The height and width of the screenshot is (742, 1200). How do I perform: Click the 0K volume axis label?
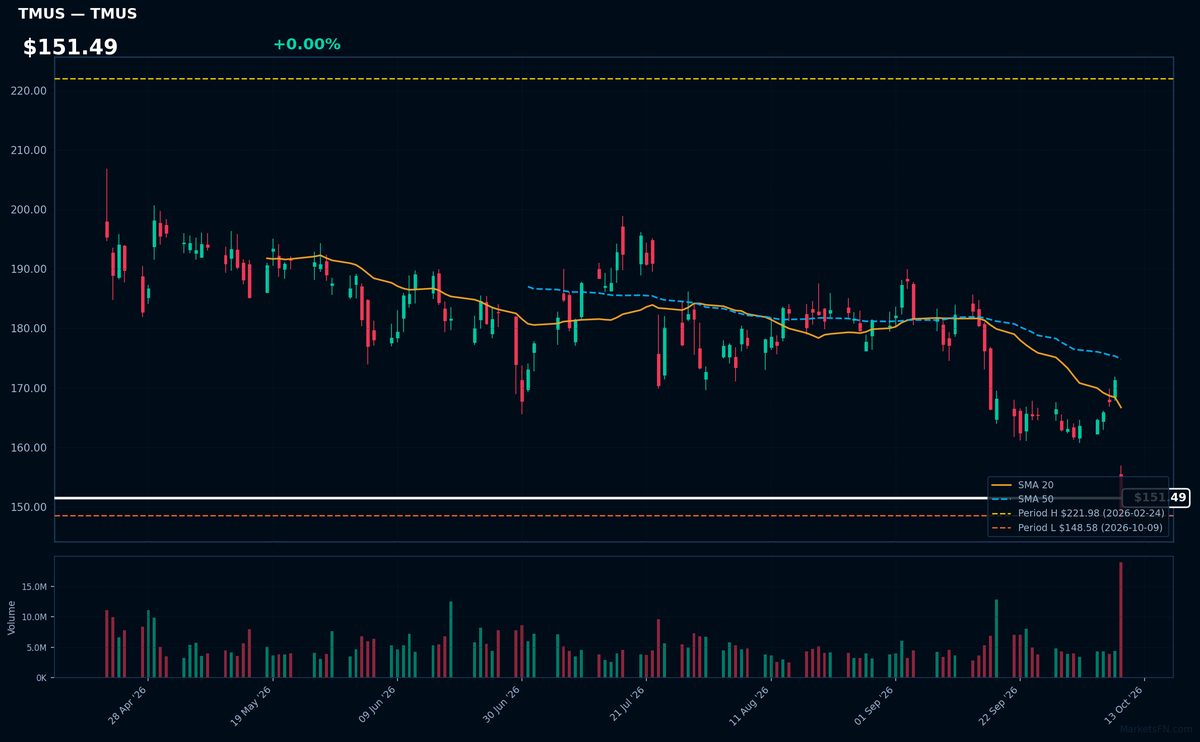point(41,678)
